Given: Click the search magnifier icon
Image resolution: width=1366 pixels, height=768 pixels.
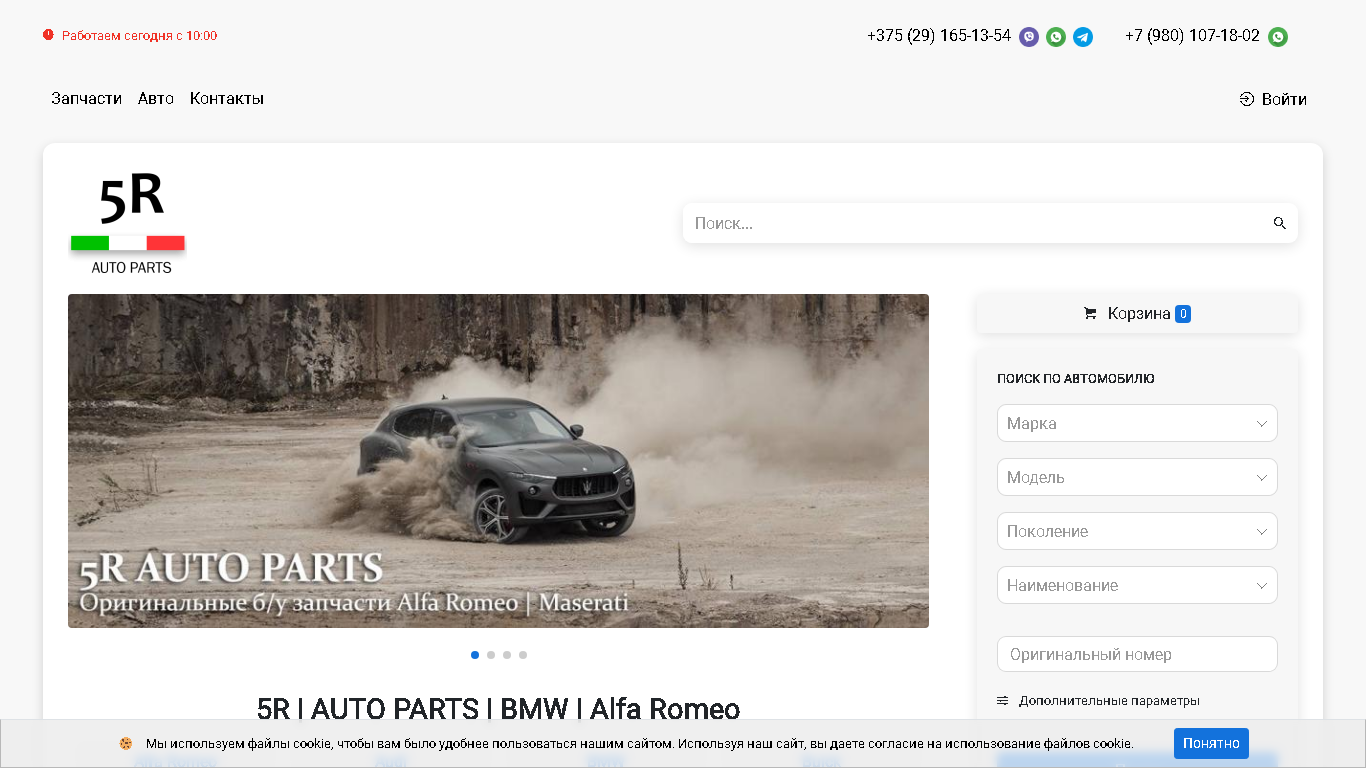Looking at the screenshot, I should coord(1280,223).
